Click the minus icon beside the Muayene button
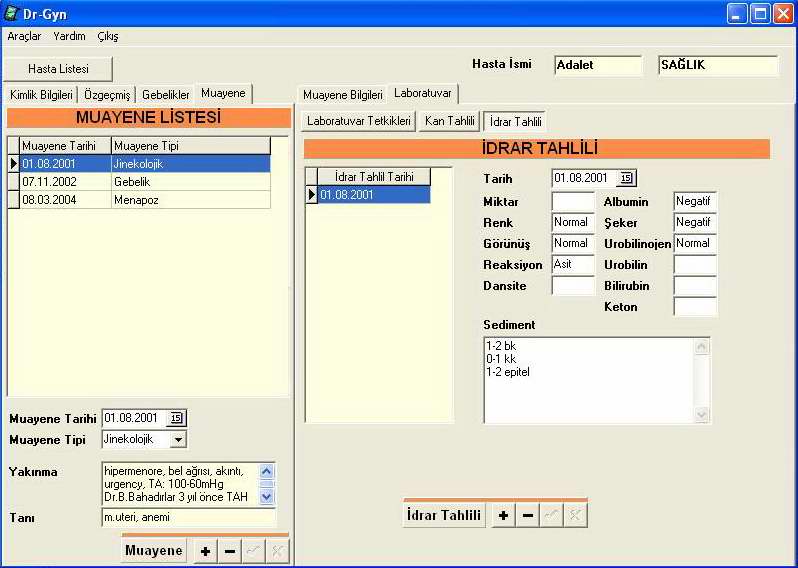The width and height of the screenshot is (798, 568). (x=230, y=551)
